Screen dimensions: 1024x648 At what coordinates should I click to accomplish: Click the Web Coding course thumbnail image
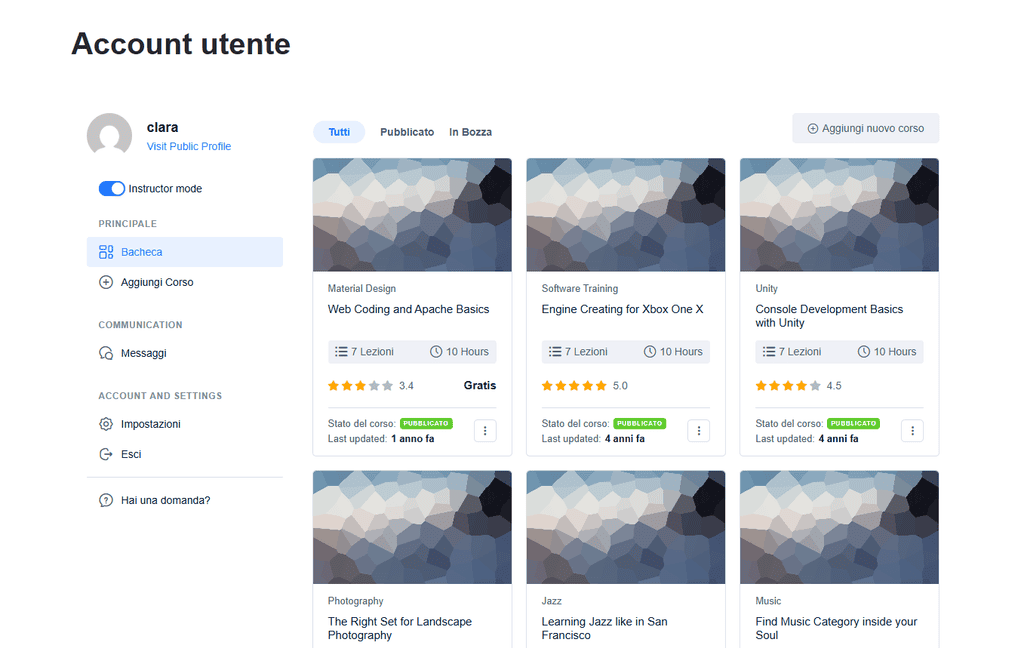pos(412,215)
